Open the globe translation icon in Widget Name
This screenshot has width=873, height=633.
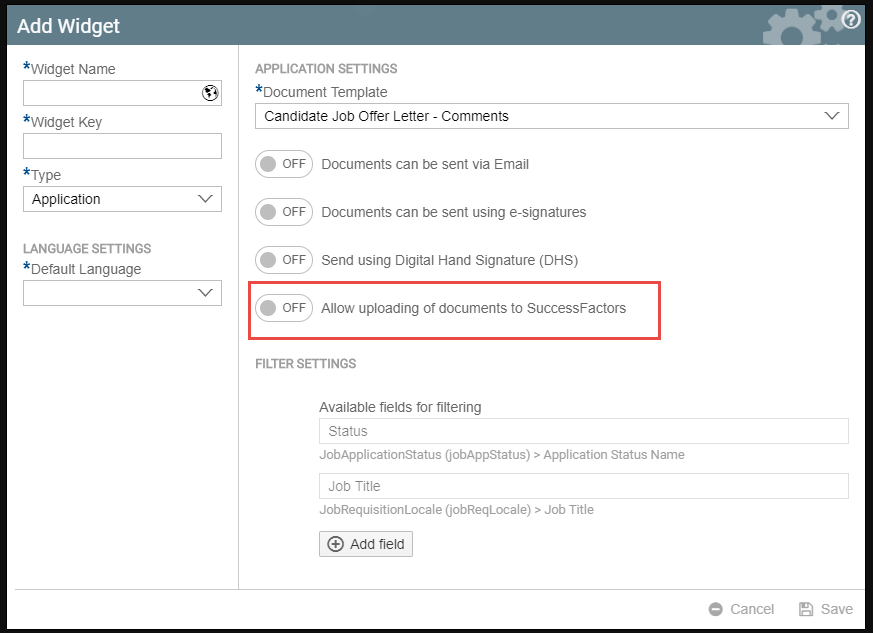pyautogui.click(x=210, y=93)
